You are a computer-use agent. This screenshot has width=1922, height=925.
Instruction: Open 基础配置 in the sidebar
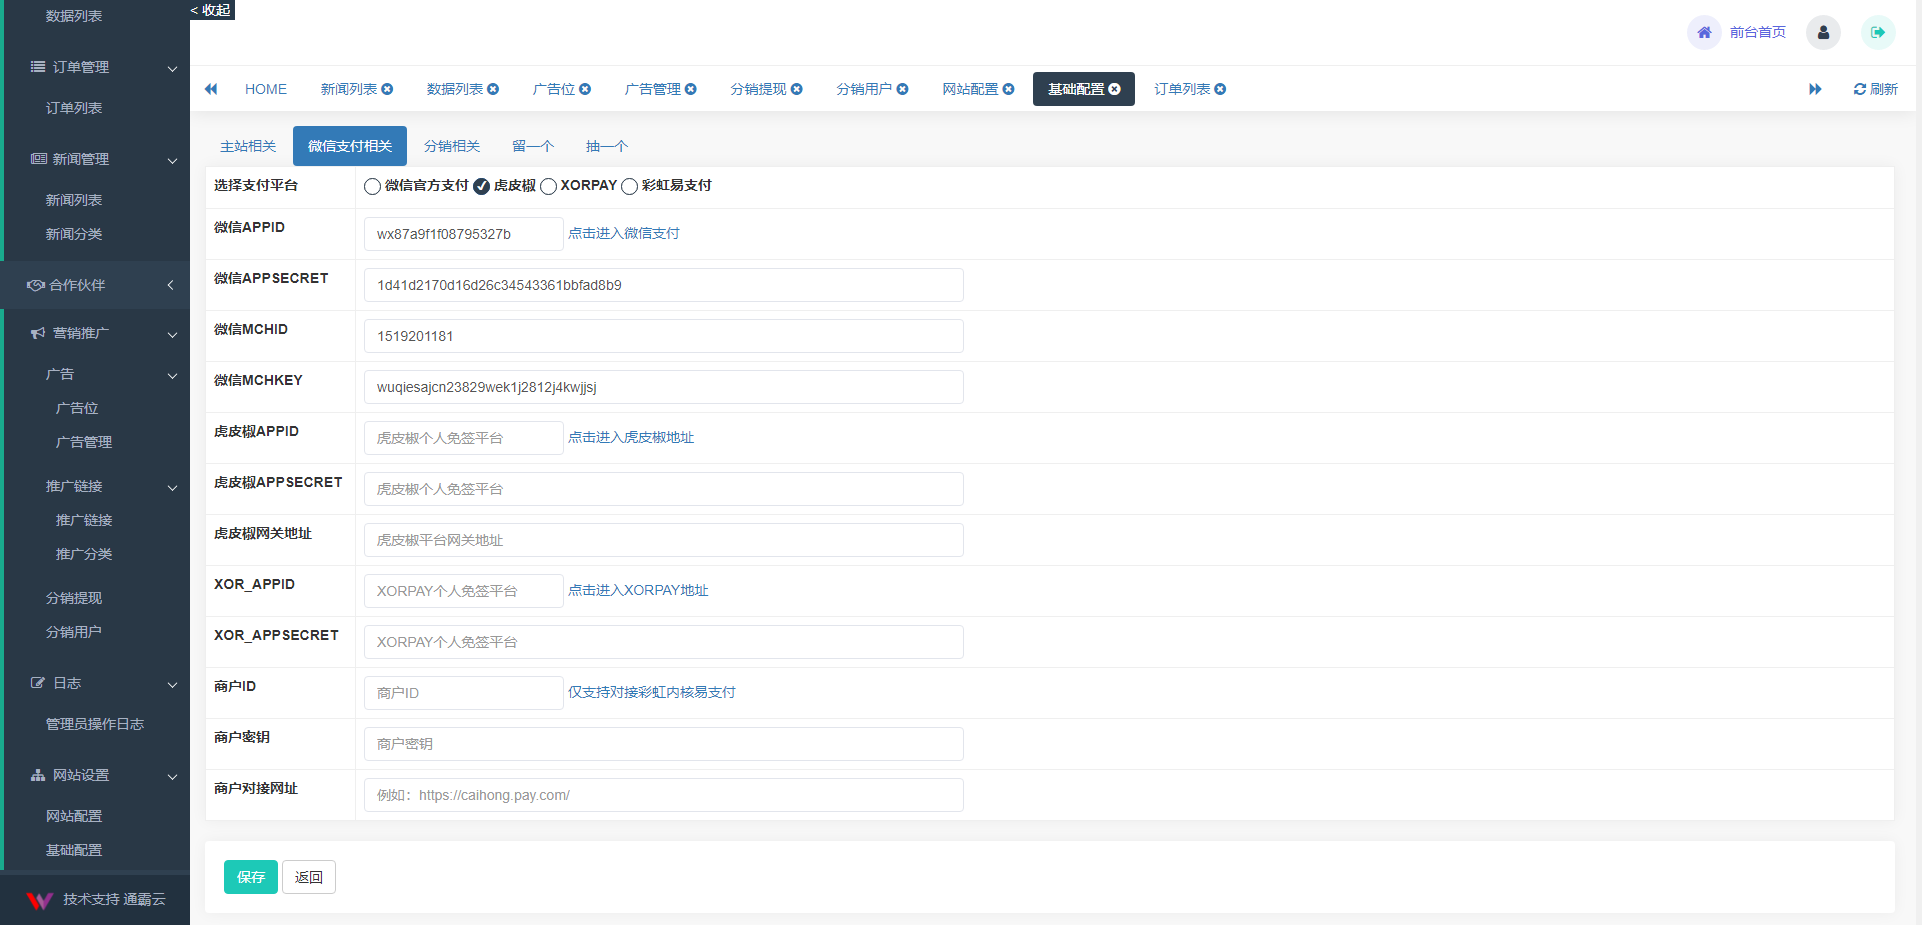coord(74,850)
